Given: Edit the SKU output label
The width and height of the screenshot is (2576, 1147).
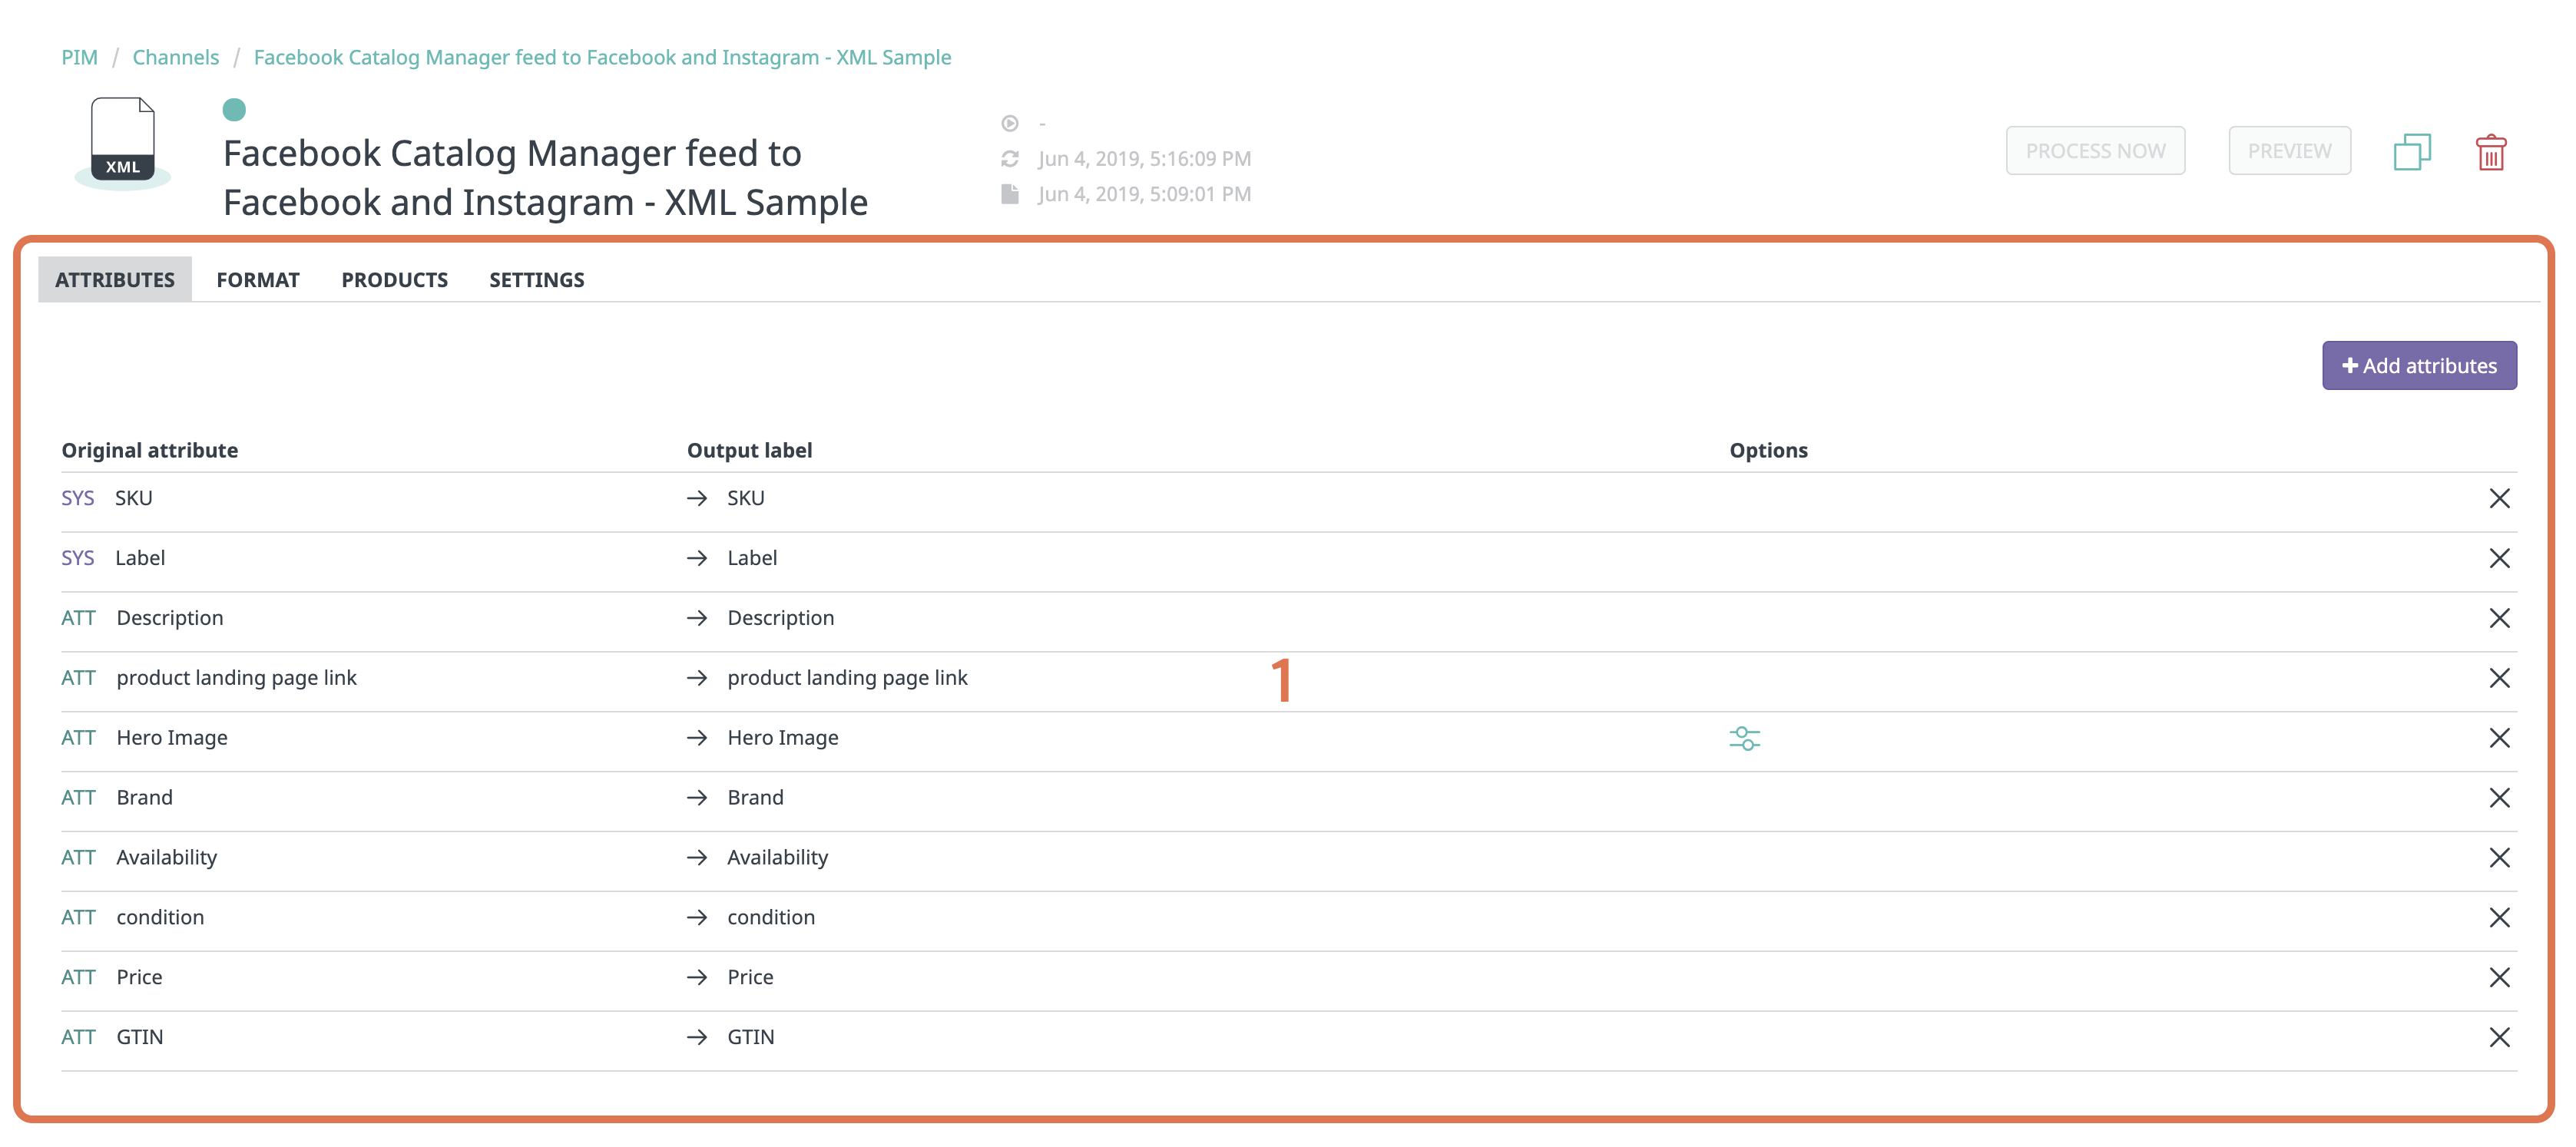Looking at the screenshot, I should point(746,498).
